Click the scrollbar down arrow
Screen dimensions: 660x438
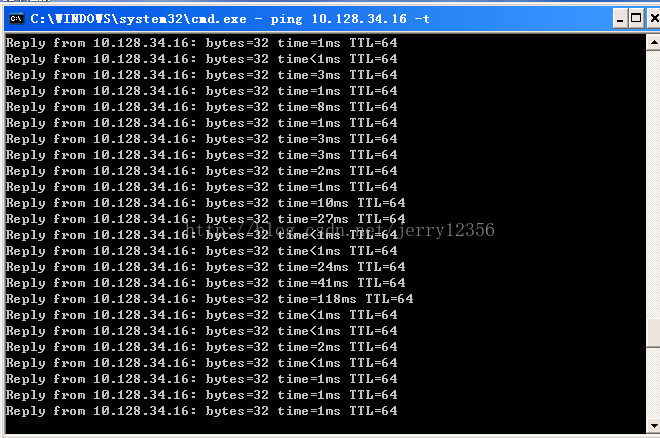pyautogui.click(x=654, y=425)
